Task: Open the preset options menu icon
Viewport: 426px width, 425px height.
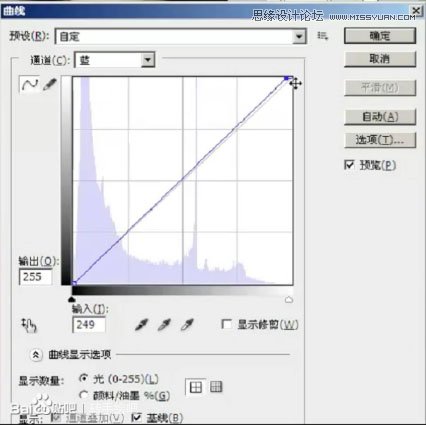Action: [x=322, y=36]
